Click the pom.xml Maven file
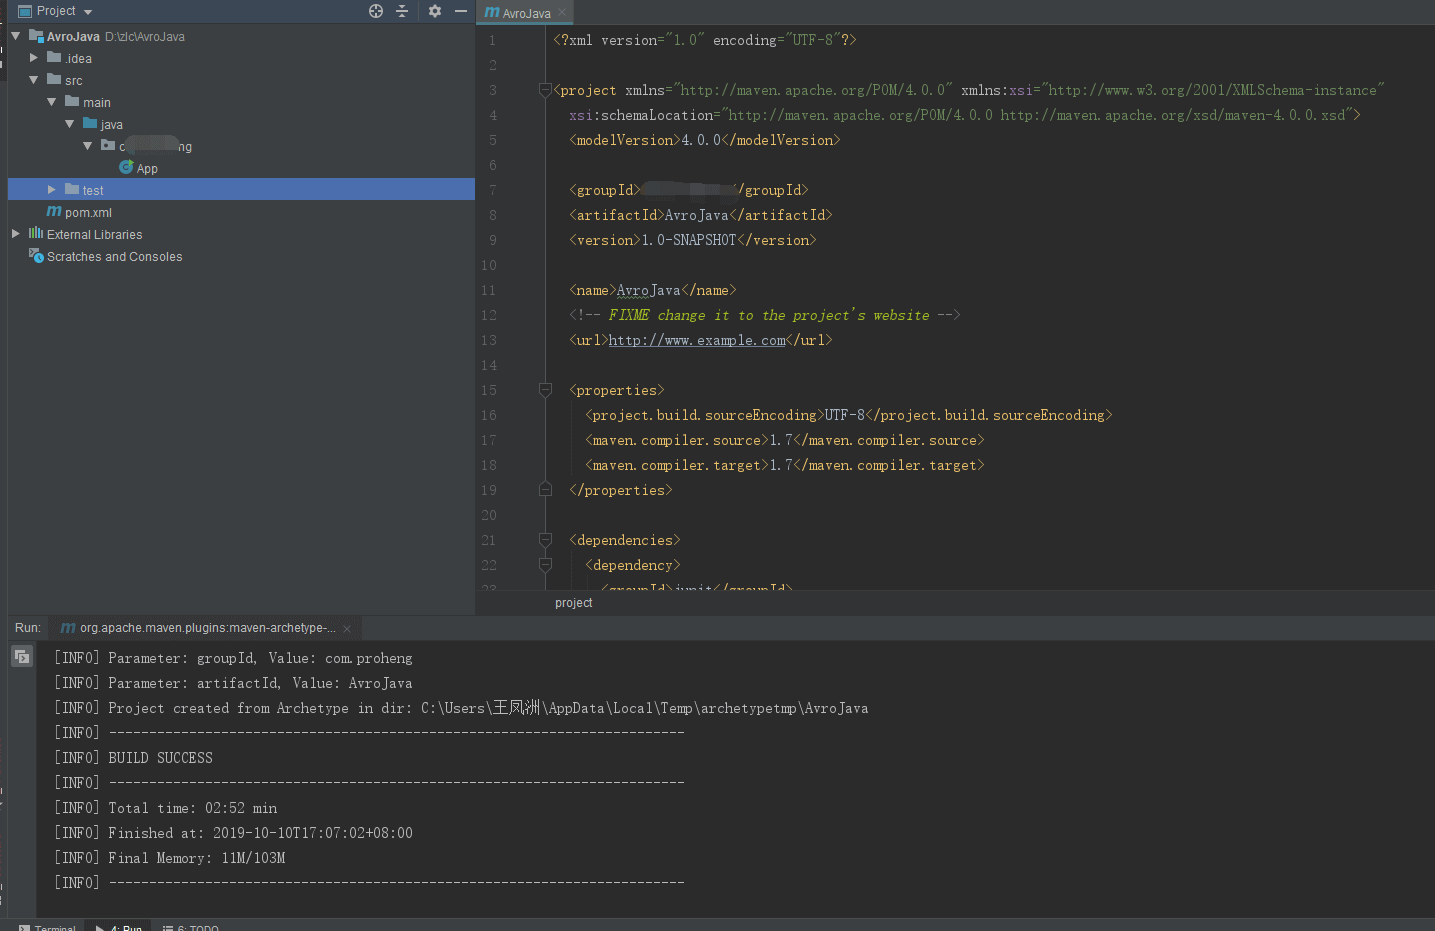1435x931 pixels. 88,213
